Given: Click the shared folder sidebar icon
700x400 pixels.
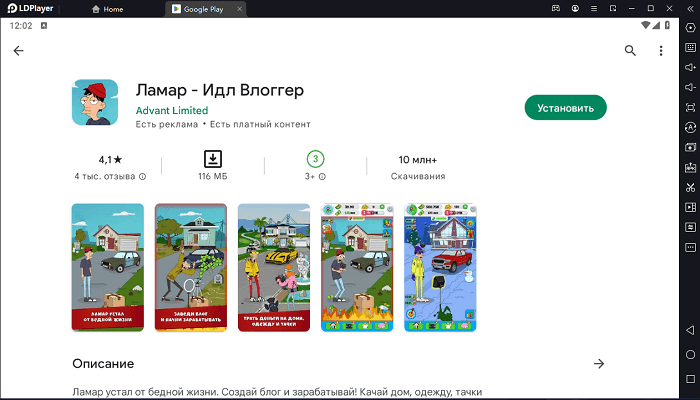Looking at the screenshot, I should (x=690, y=228).
